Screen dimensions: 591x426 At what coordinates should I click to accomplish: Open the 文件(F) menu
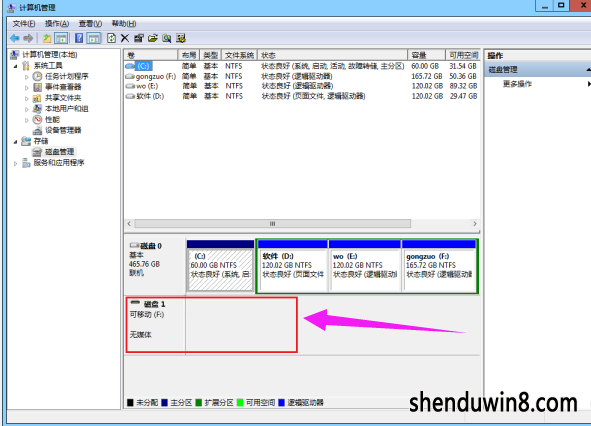(24, 24)
